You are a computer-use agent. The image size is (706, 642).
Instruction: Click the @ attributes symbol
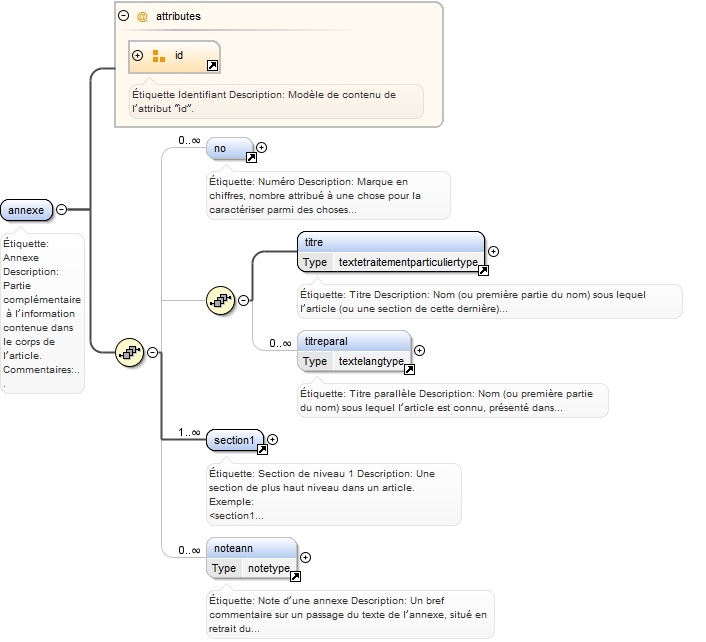[142, 17]
